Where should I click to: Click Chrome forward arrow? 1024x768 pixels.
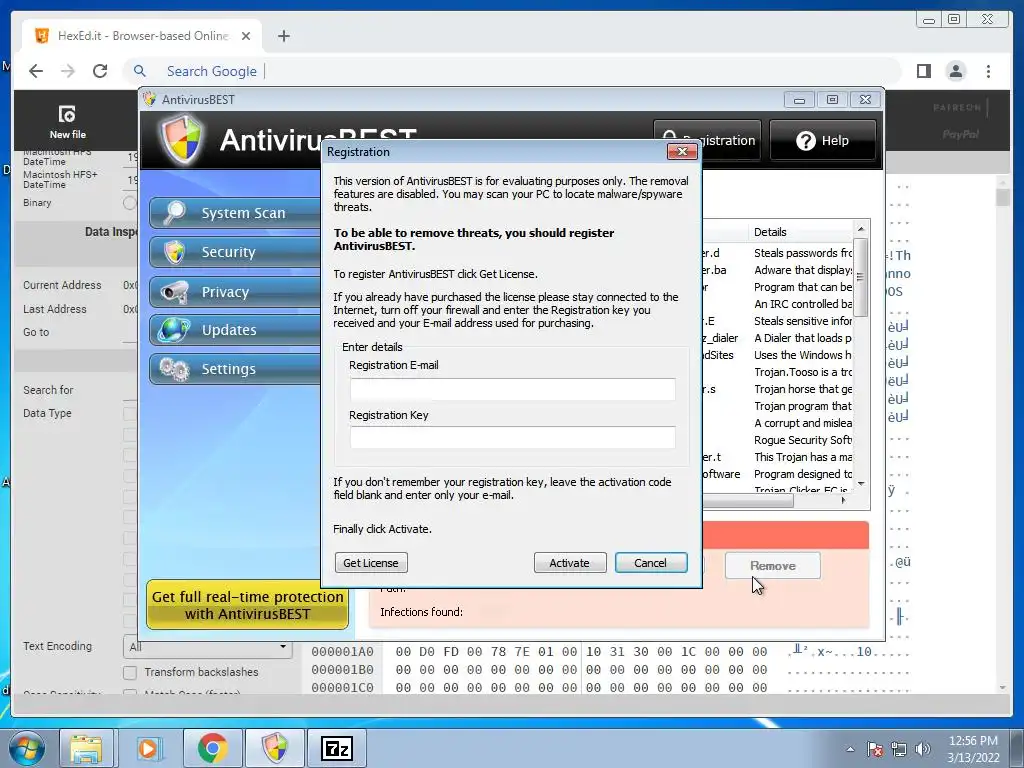pos(68,71)
